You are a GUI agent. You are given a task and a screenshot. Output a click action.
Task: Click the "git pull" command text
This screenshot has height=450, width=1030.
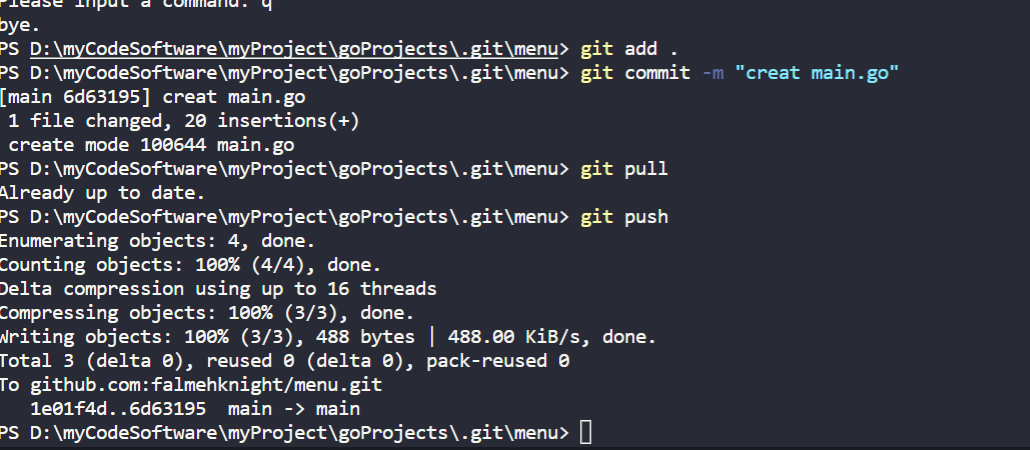(624, 169)
